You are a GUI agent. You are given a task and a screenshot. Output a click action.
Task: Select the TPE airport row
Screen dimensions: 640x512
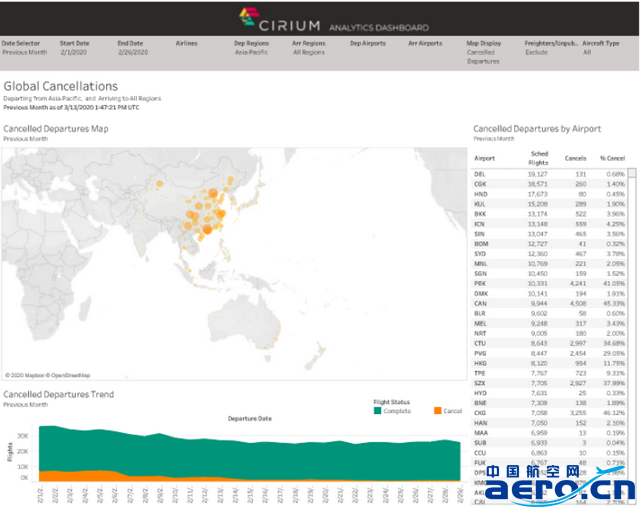tap(549, 373)
